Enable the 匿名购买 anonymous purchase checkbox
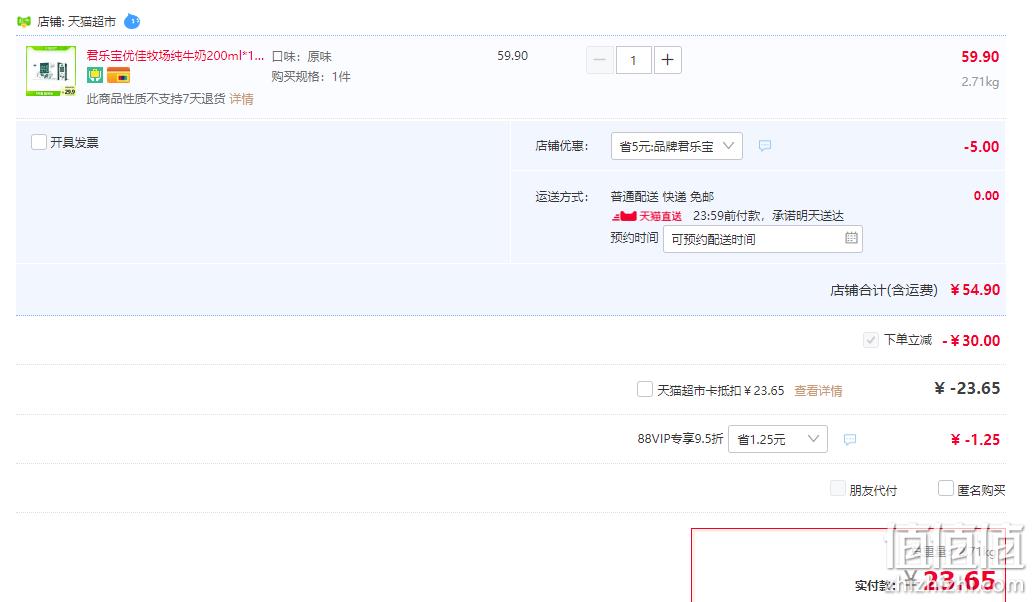Screen dimensions: 1034x602 click(946, 488)
